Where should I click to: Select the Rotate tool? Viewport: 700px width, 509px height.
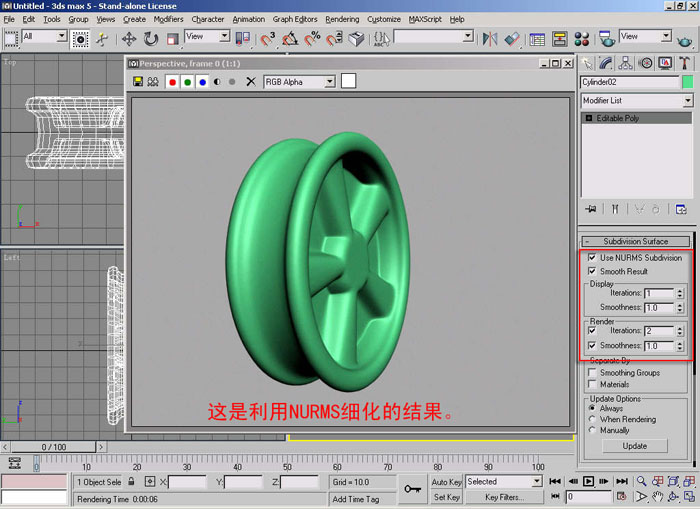point(151,39)
